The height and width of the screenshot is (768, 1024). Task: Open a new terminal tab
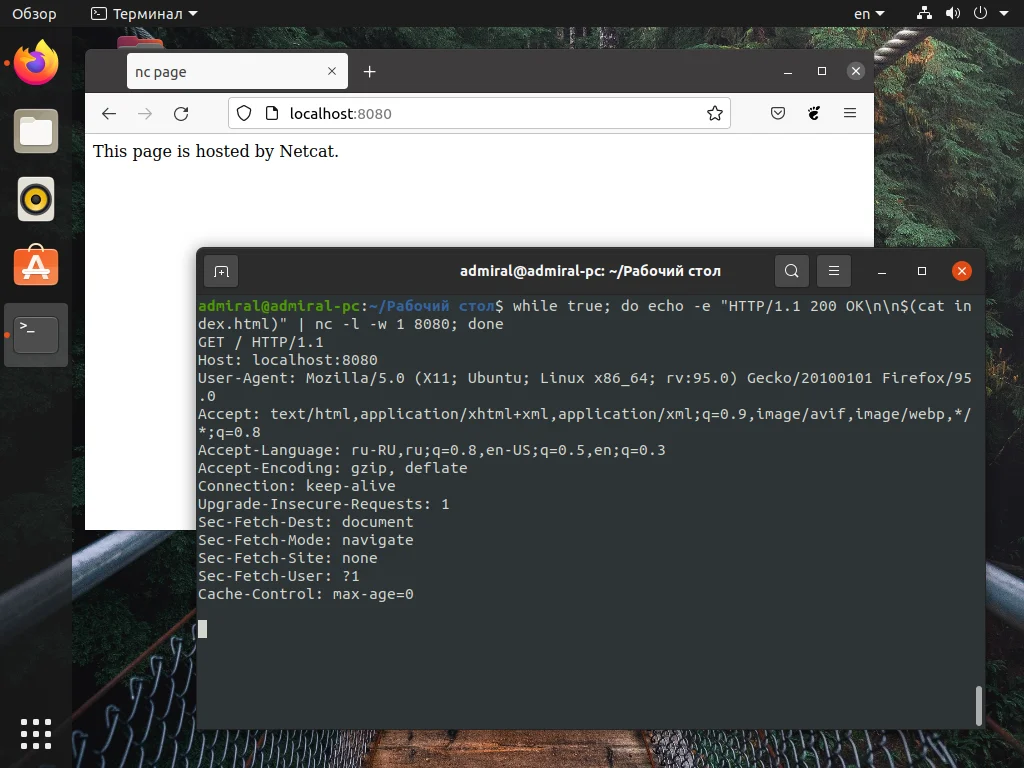point(221,271)
